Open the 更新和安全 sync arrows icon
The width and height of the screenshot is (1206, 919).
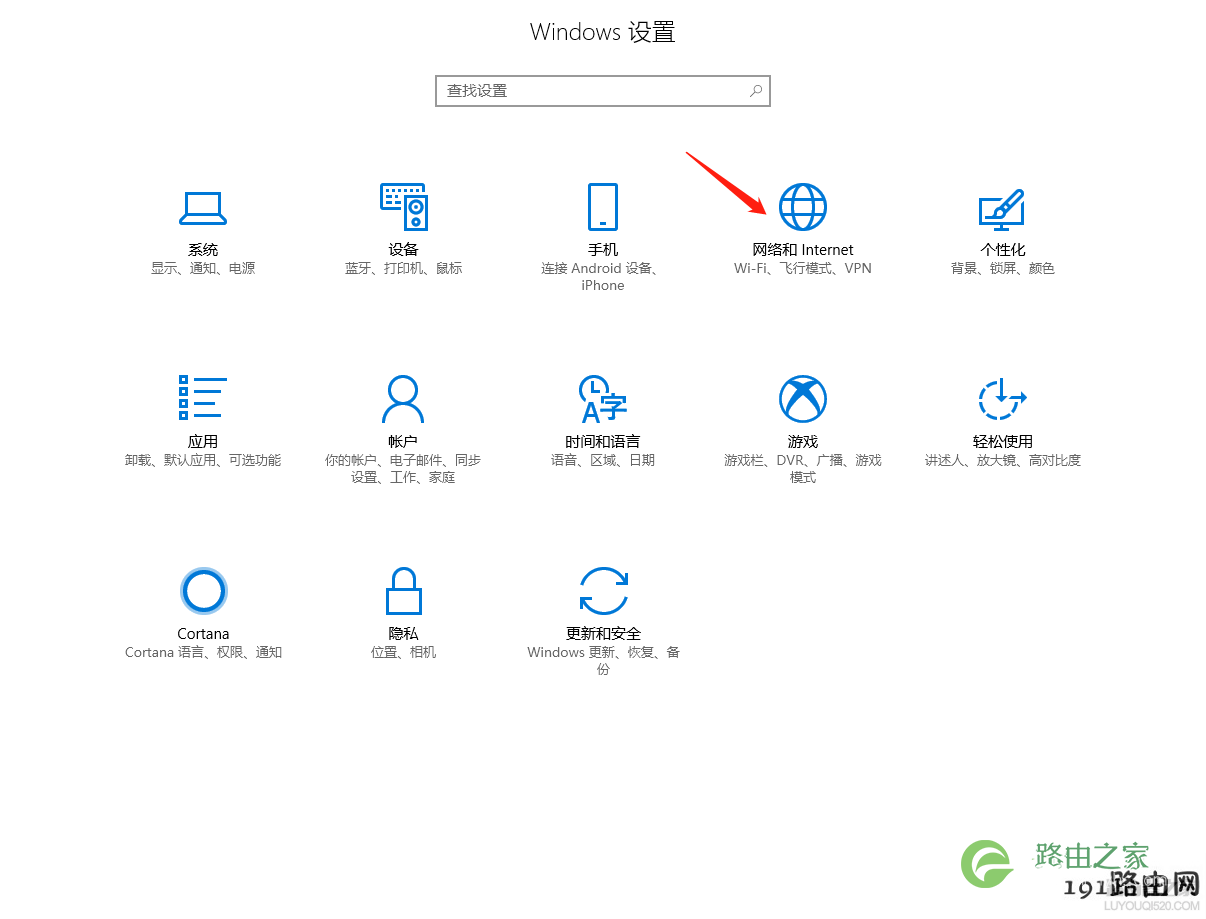[x=603, y=591]
